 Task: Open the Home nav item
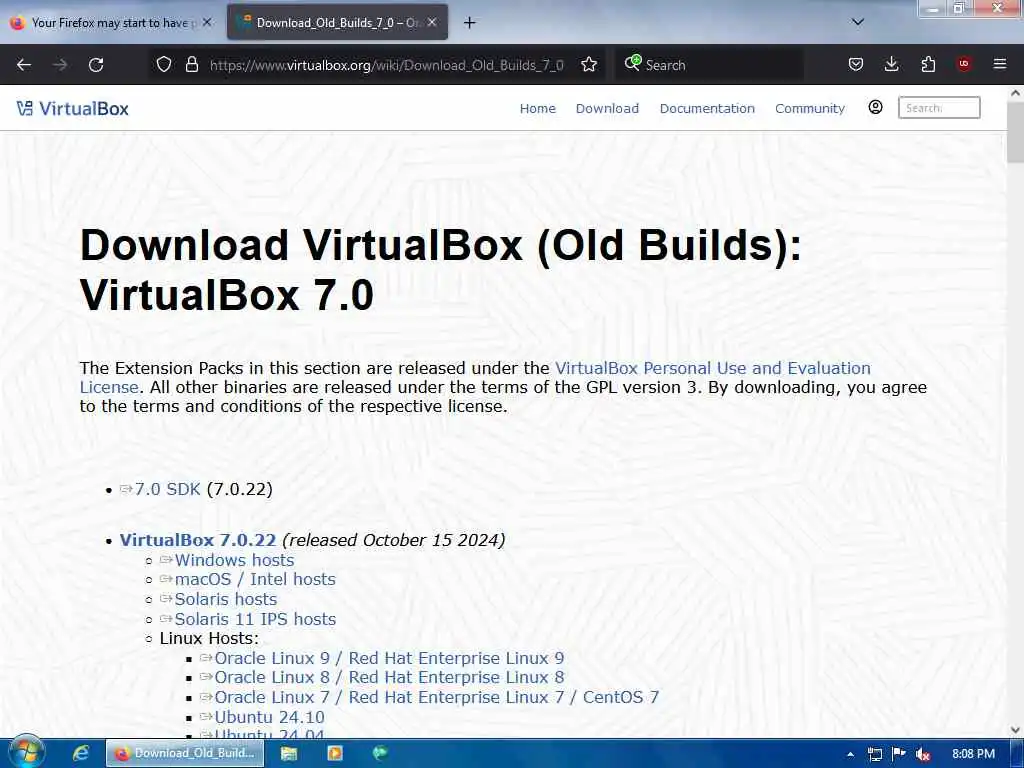pyautogui.click(x=537, y=108)
